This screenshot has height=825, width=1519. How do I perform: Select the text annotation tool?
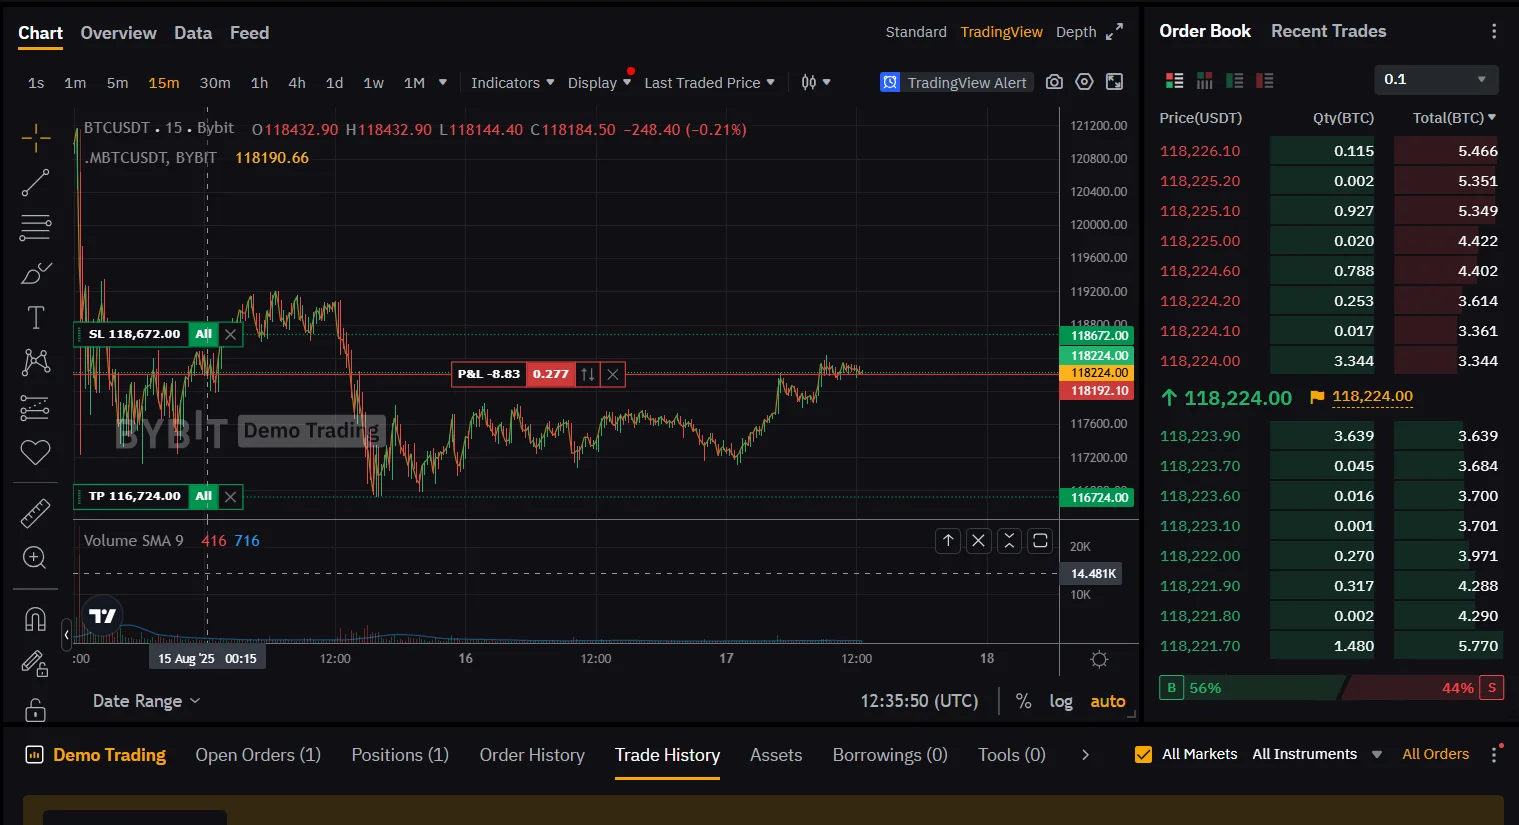pyautogui.click(x=35, y=318)
